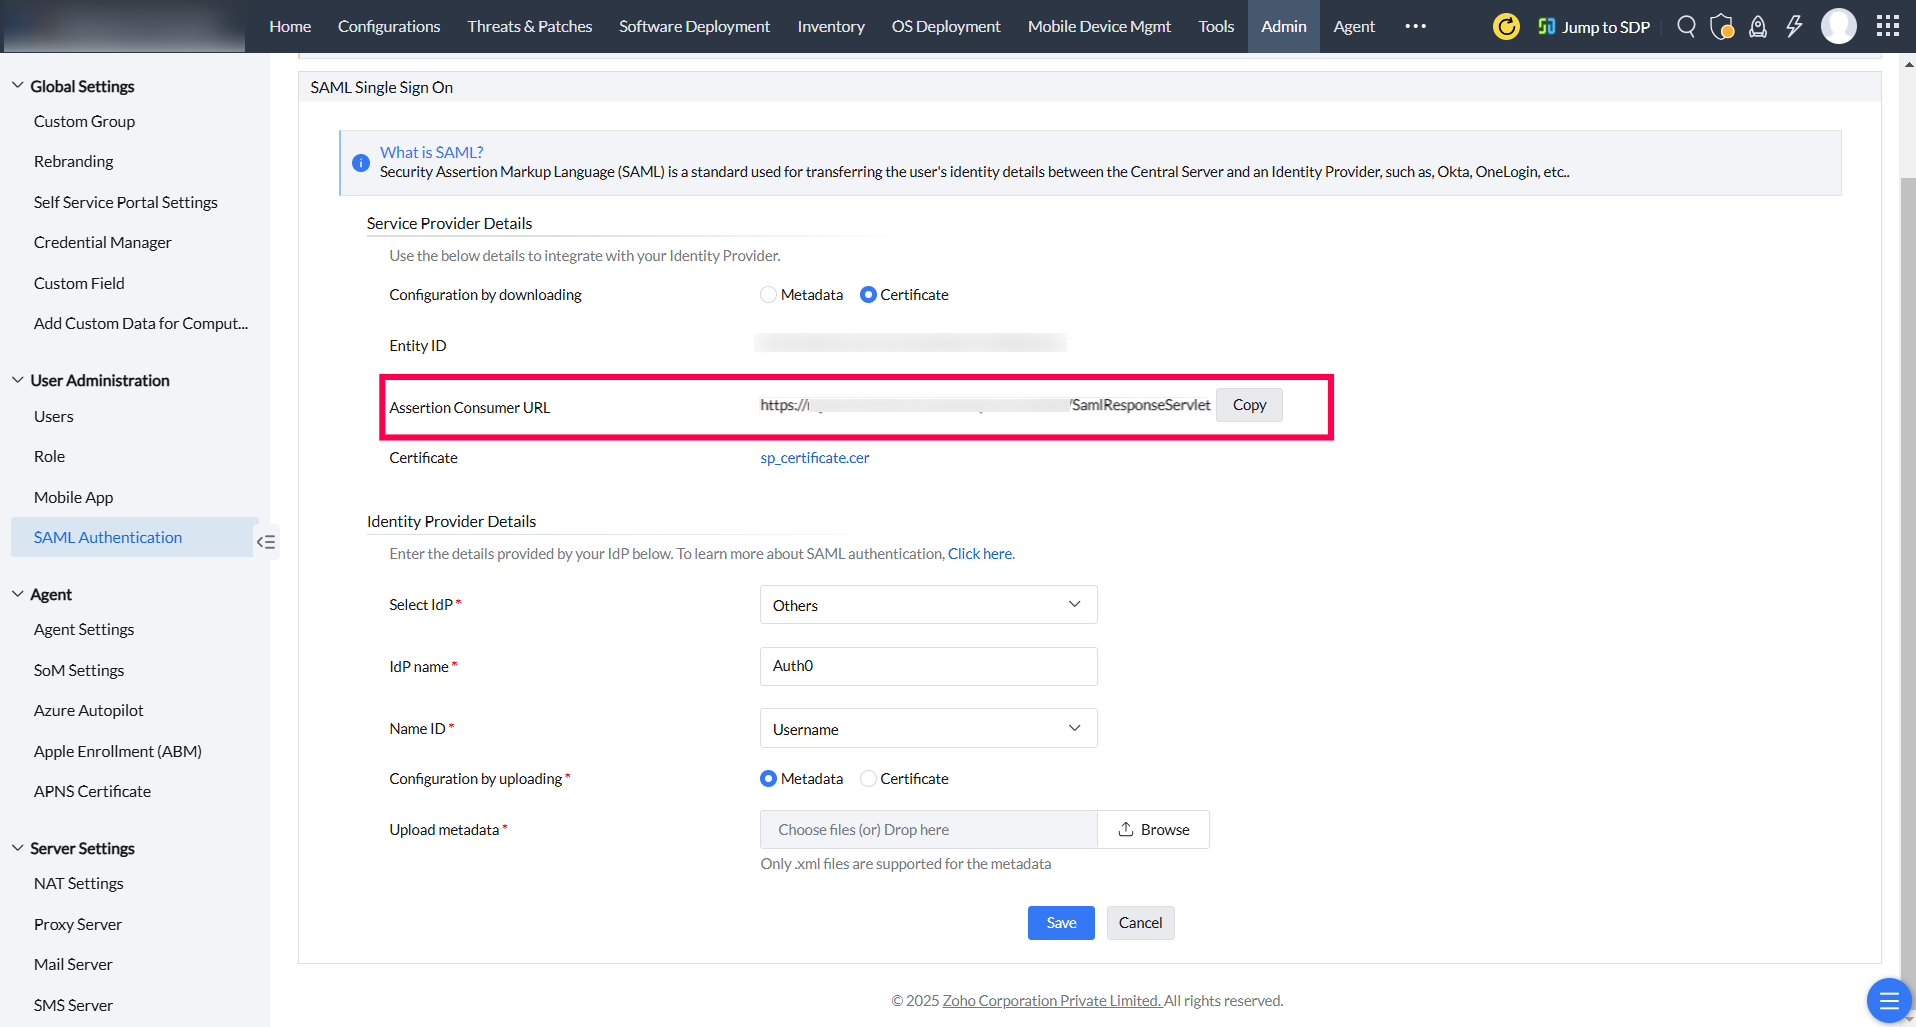
Task: Open the apps grid icon
Action: point(1888,26)
